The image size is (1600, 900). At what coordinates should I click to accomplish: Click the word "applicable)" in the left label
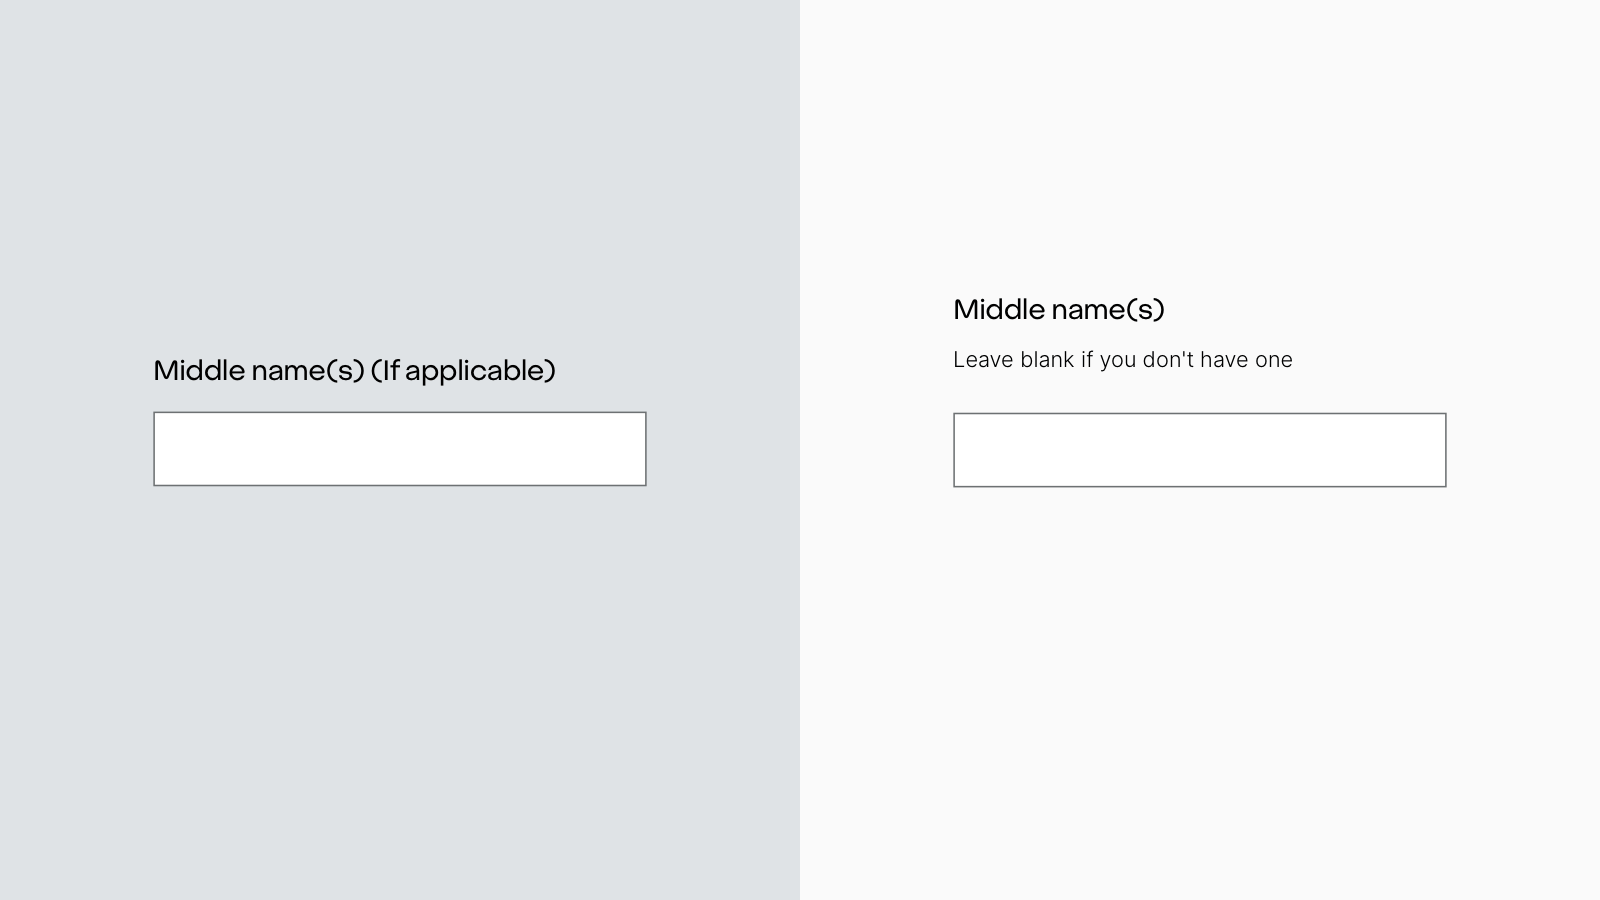[480, 371]
